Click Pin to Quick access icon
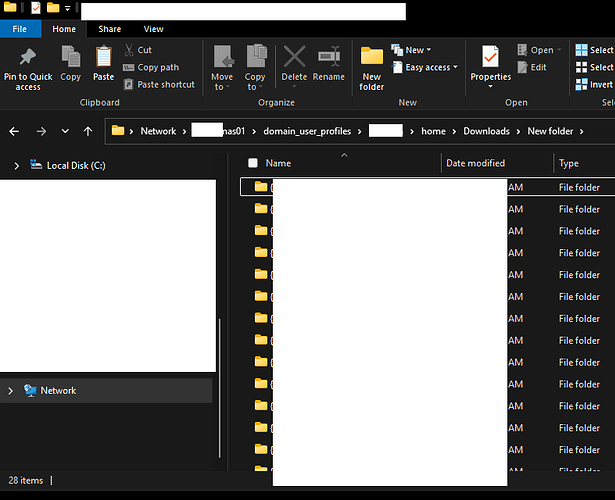This screenshot has height=500, width=615. (x=27, y=58)
